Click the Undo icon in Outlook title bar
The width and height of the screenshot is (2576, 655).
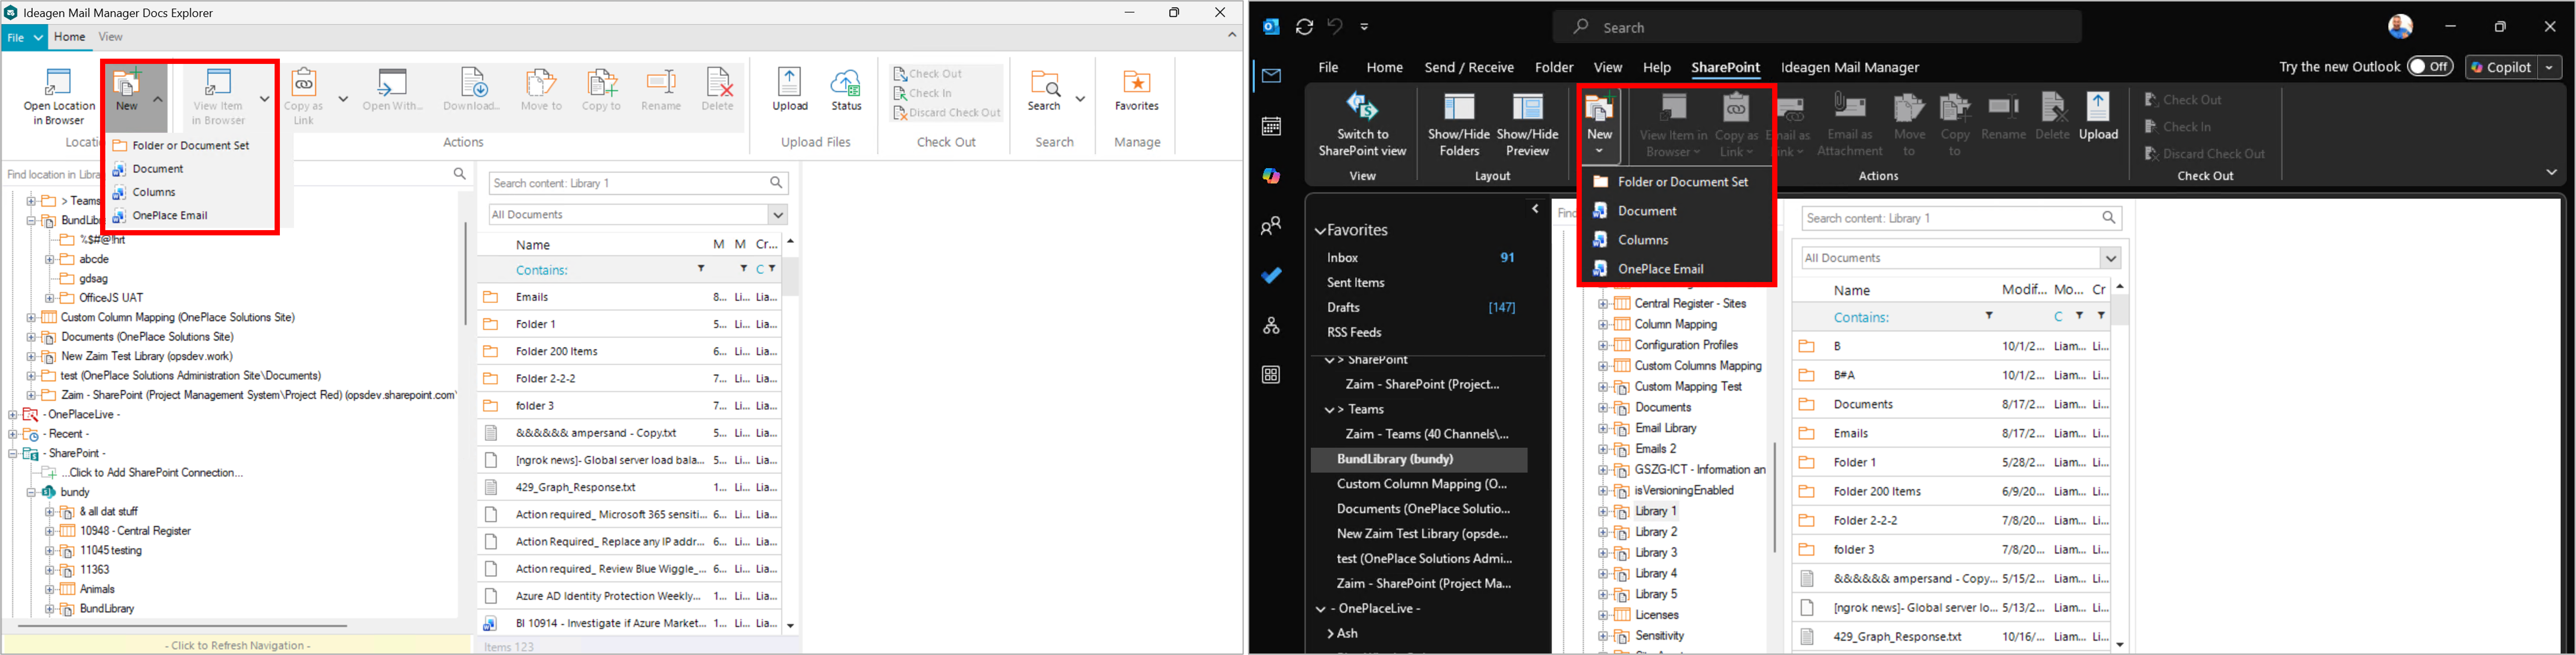point(1335,27)
